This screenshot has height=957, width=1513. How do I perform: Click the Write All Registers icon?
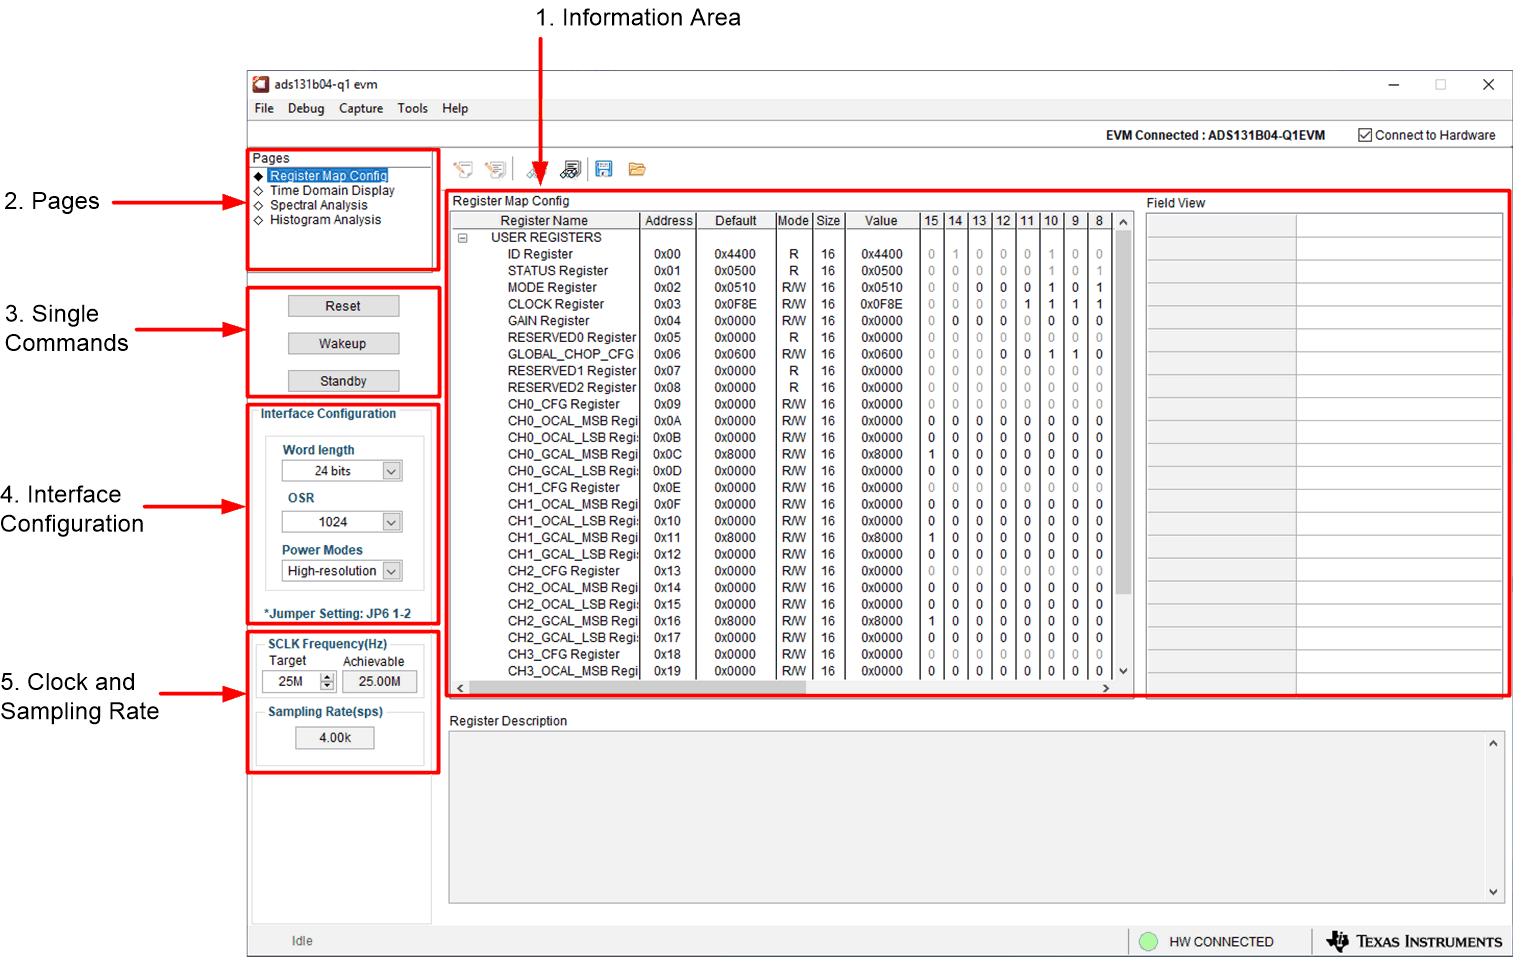point(495,169)
